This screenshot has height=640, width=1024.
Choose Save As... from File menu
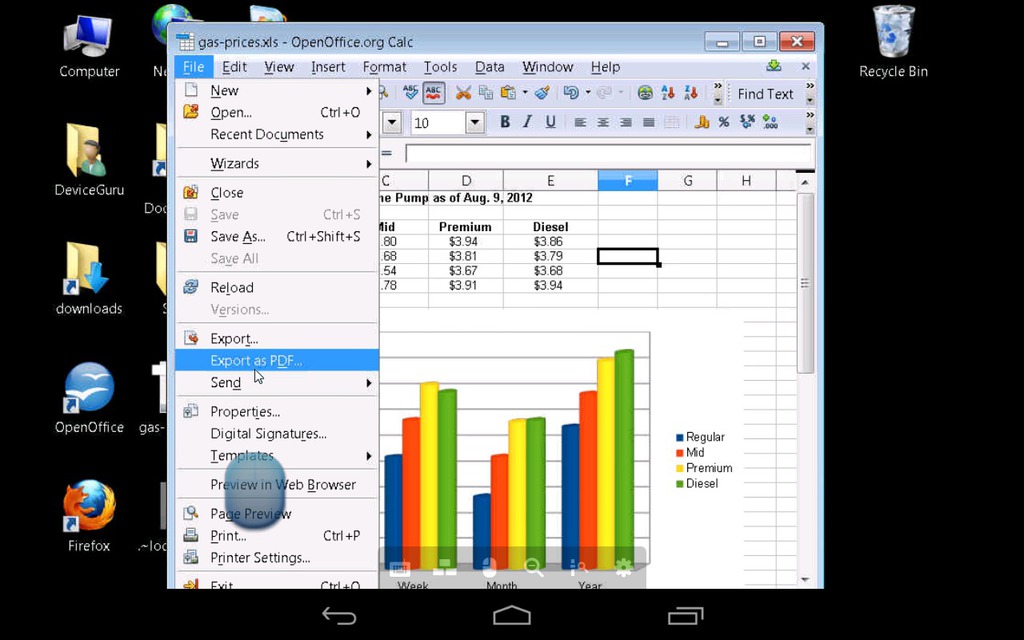tap(277, 236)
